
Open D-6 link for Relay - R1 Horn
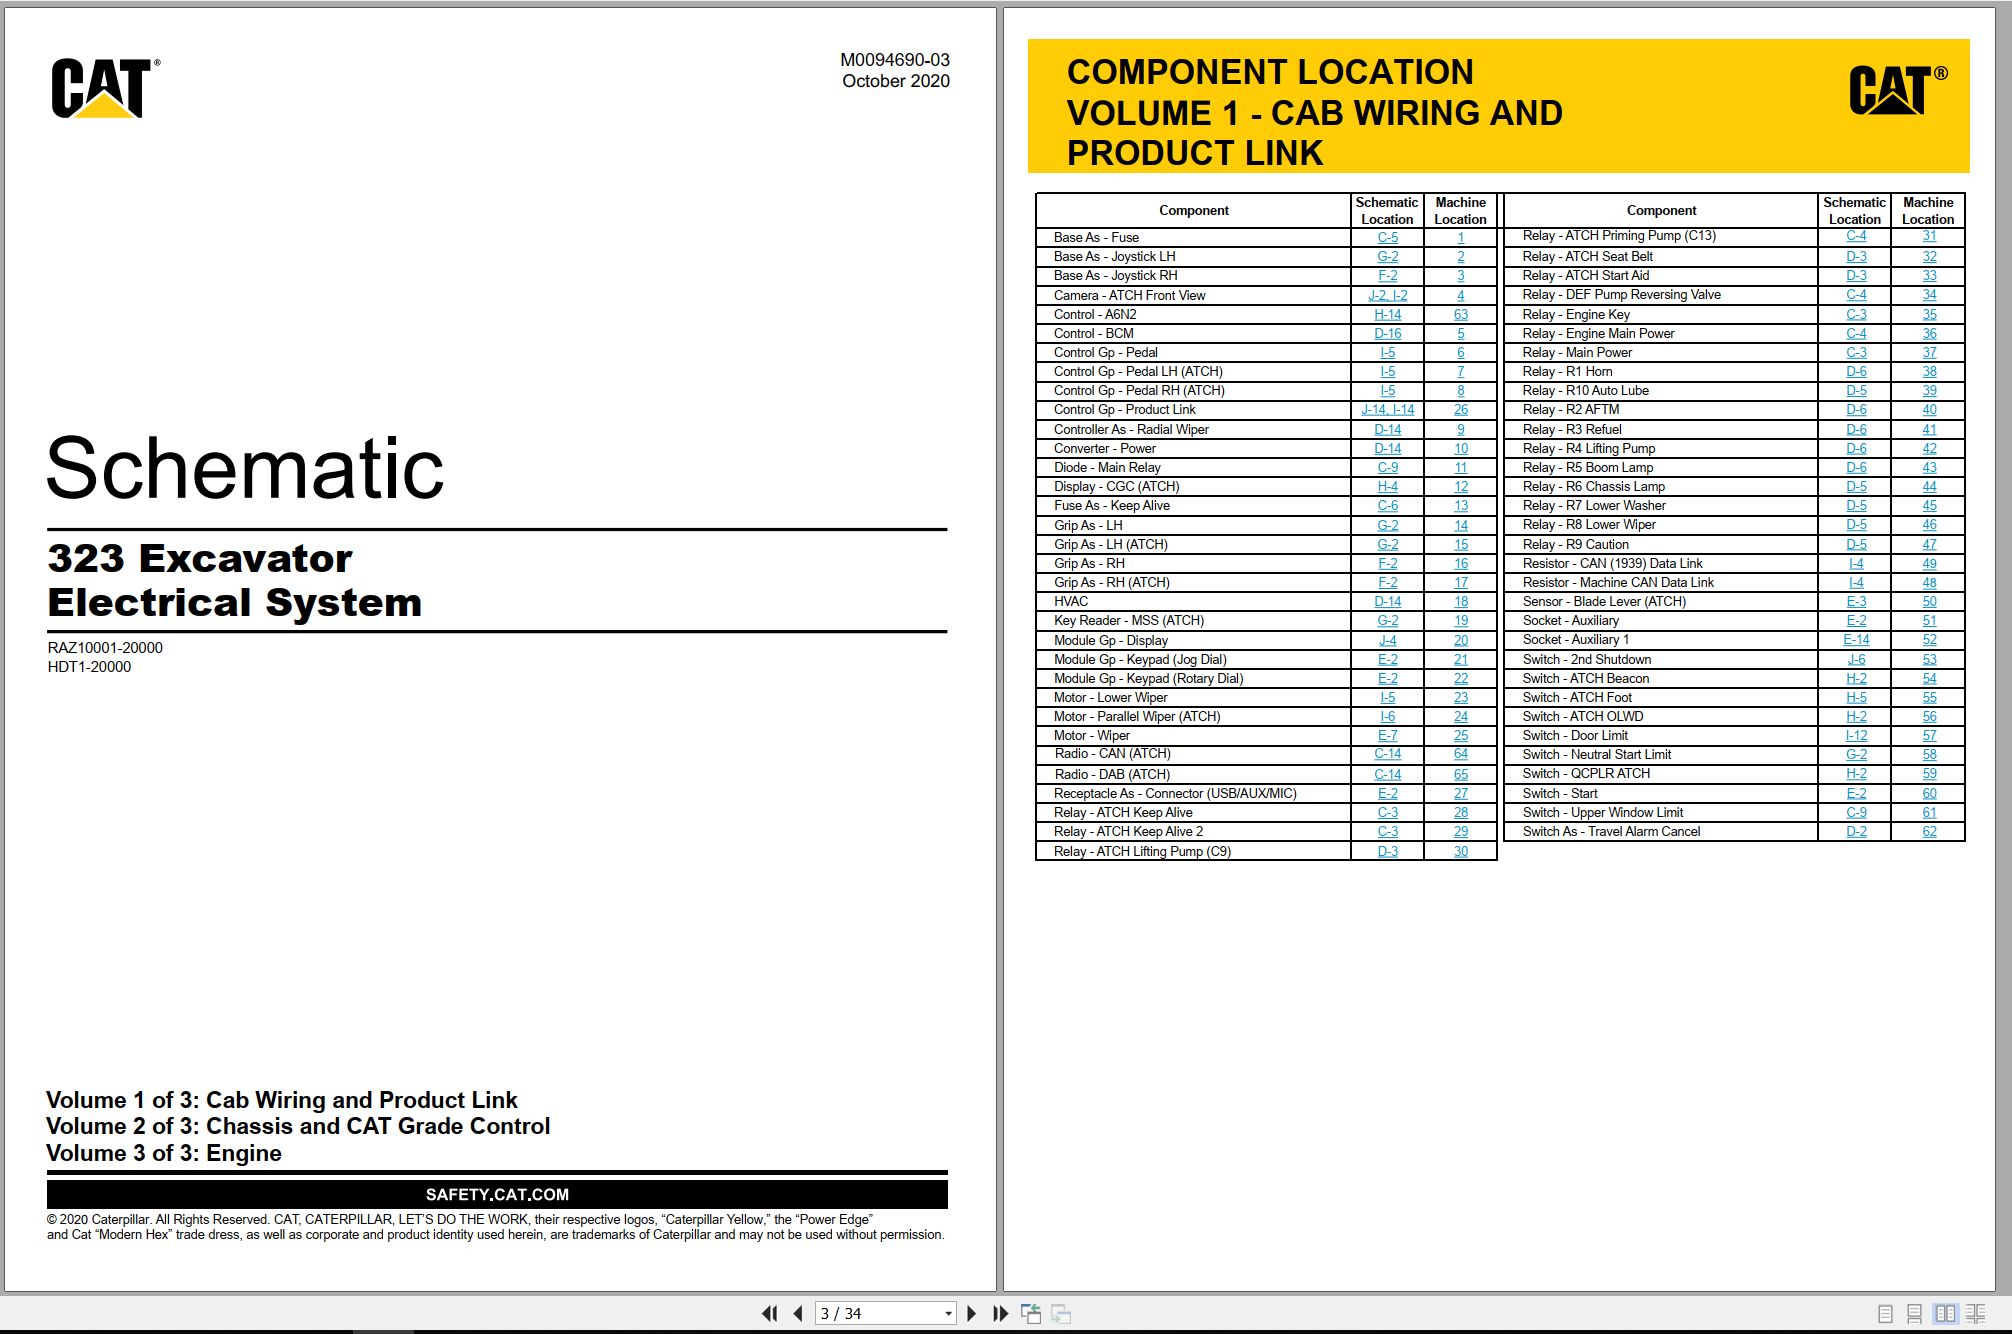tap(1856, 371)
